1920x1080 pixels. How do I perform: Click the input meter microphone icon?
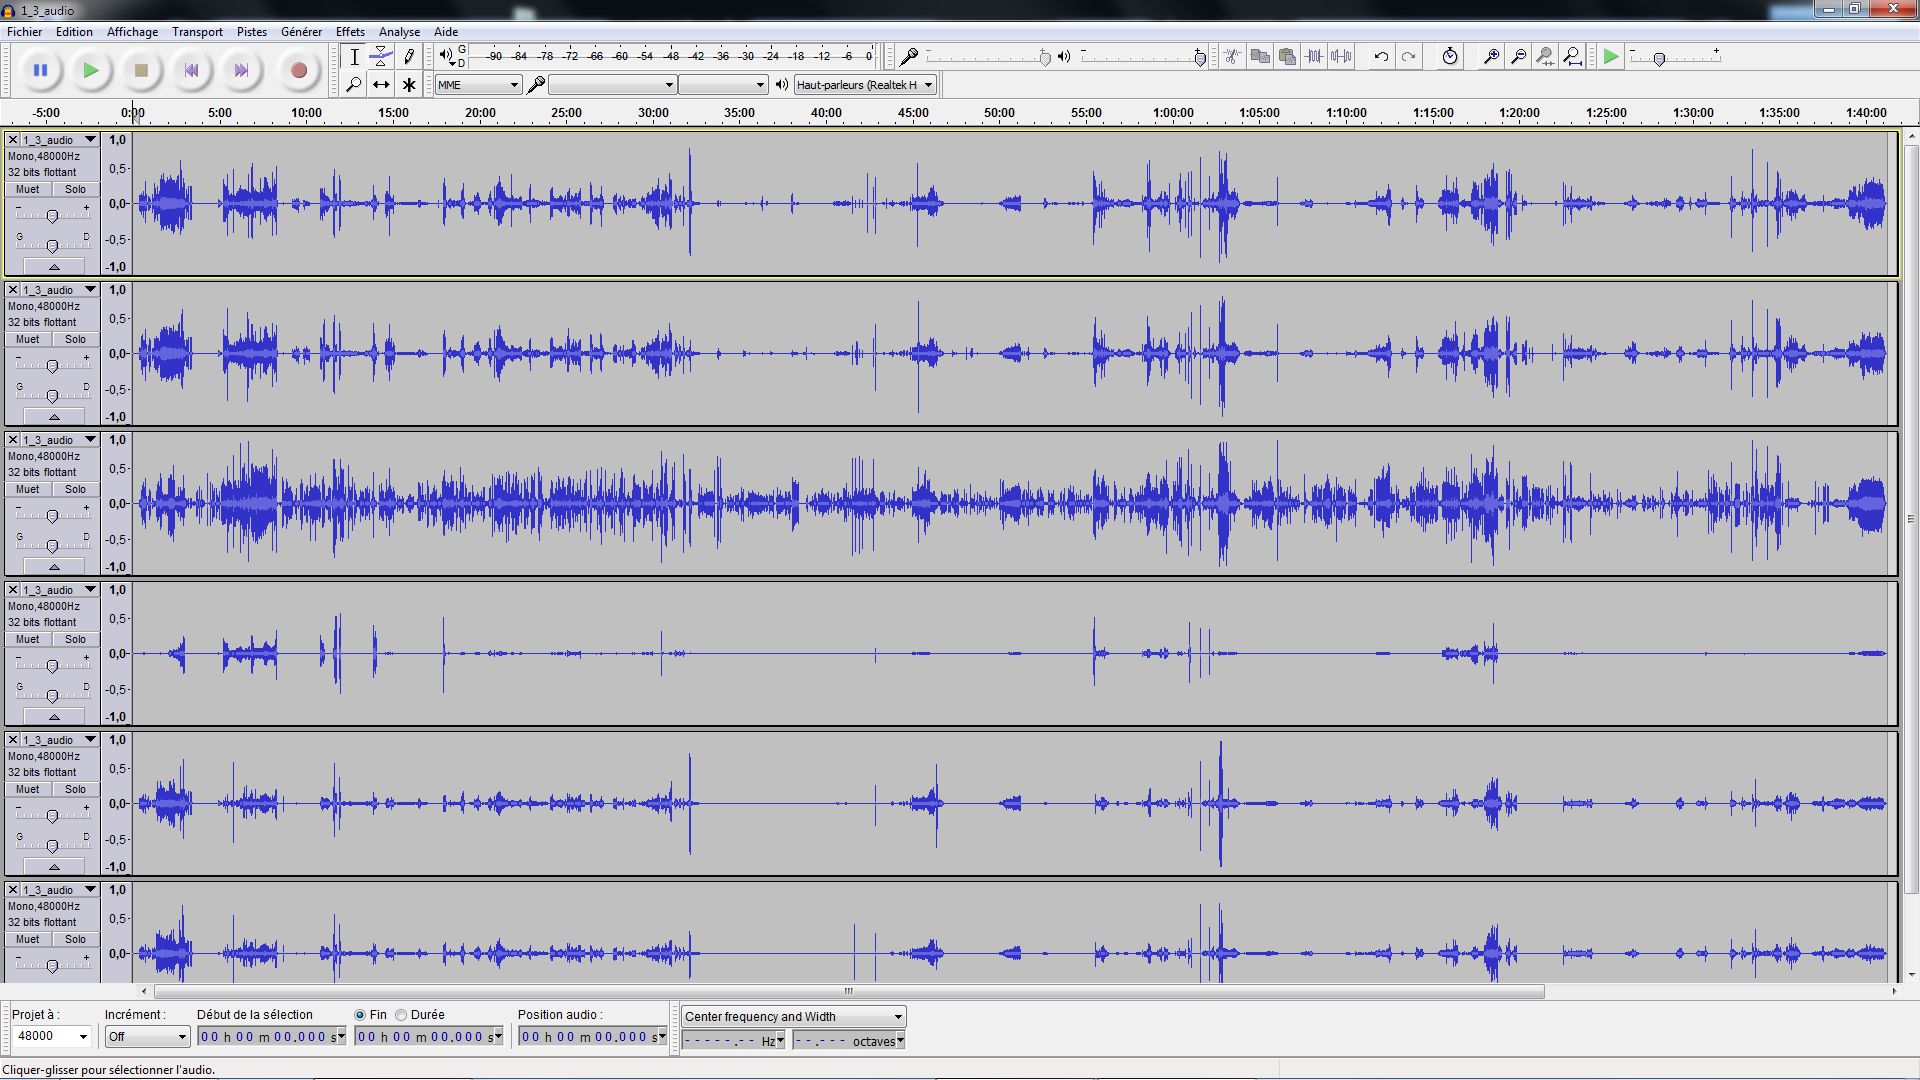[909, 57]
